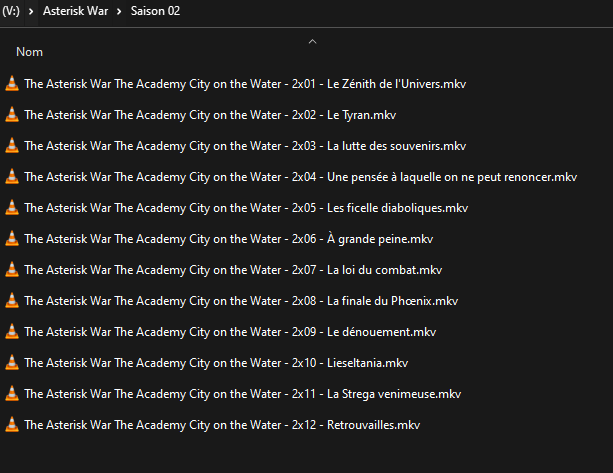
Task: Click VLC cone icon for 2x02 Le Tyran
Action: 12,115
